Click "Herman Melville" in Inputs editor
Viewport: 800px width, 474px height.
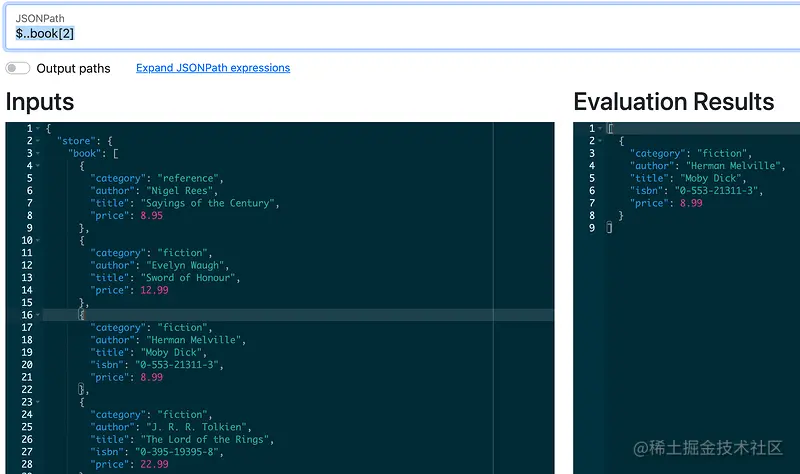193,340
